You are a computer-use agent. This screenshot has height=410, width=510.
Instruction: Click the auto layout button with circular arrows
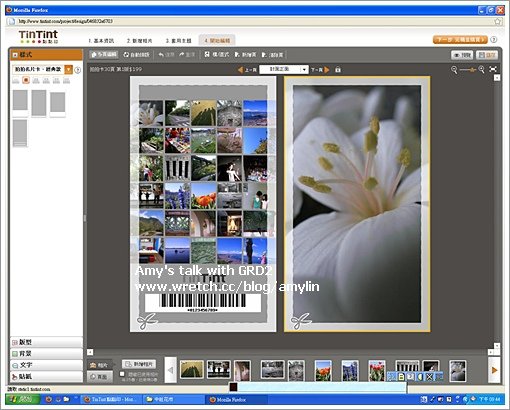click(x=137, y=55)
